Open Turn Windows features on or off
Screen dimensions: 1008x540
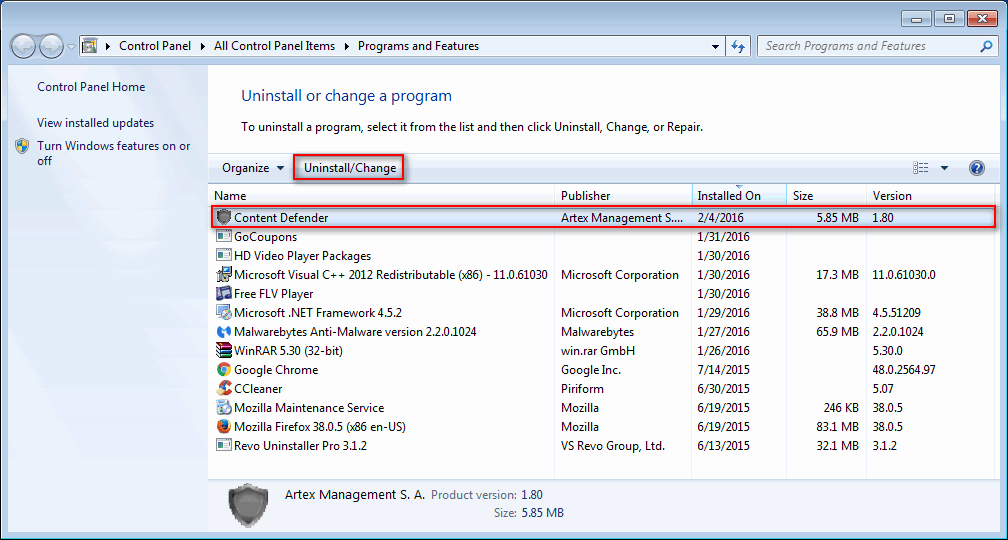(x=114, y=154)
